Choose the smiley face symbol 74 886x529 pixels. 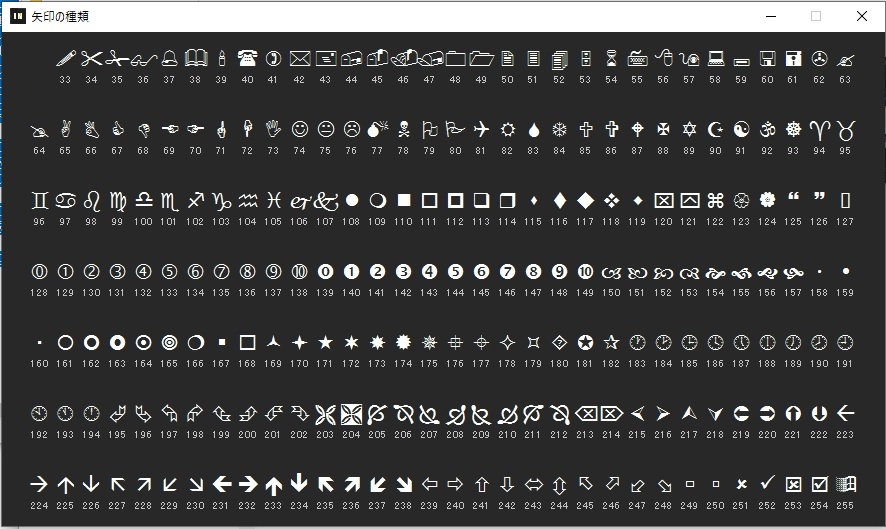coord(299,129)
